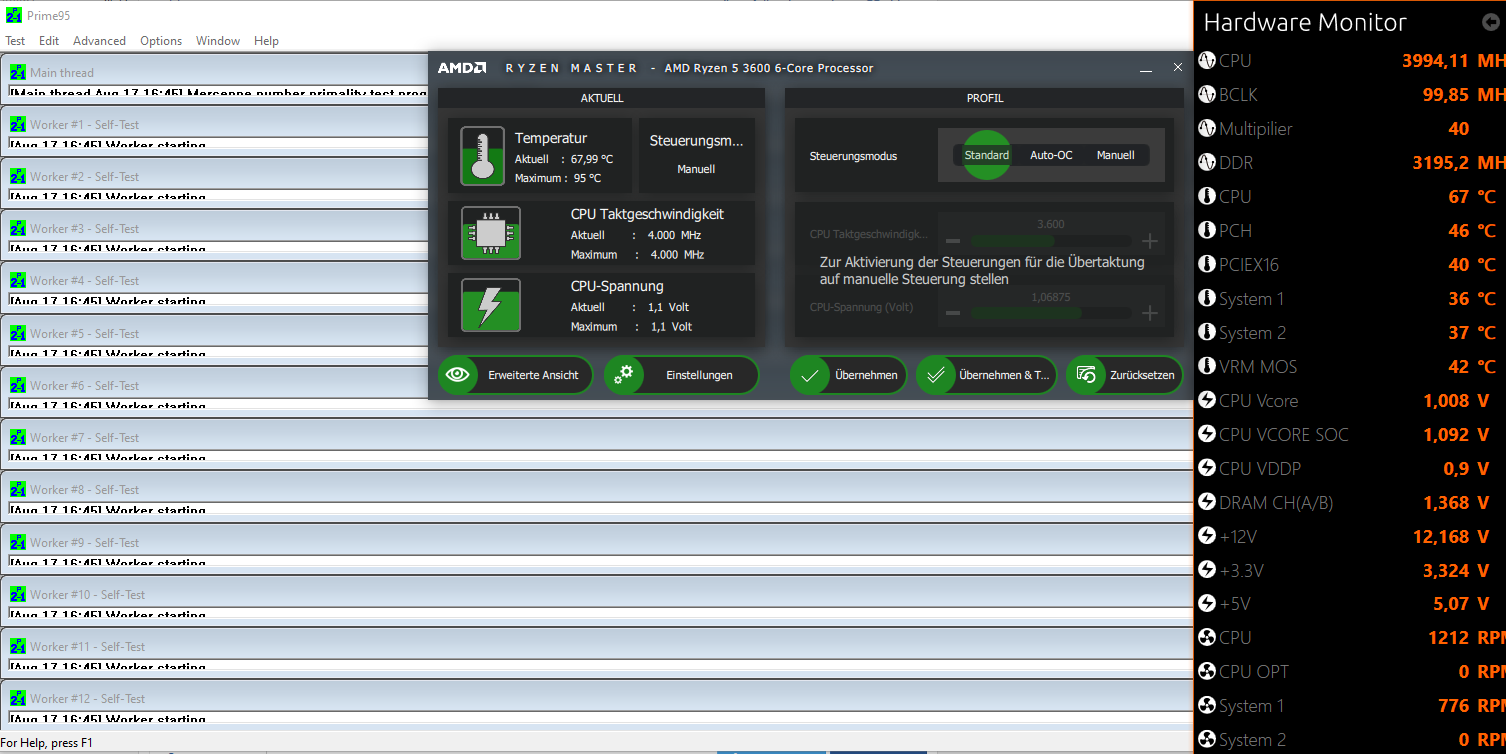Click the CPU chip Taktgeschwindigkeit icon
The width and height of the screenshot is (1506, 754).
point(491,233)
